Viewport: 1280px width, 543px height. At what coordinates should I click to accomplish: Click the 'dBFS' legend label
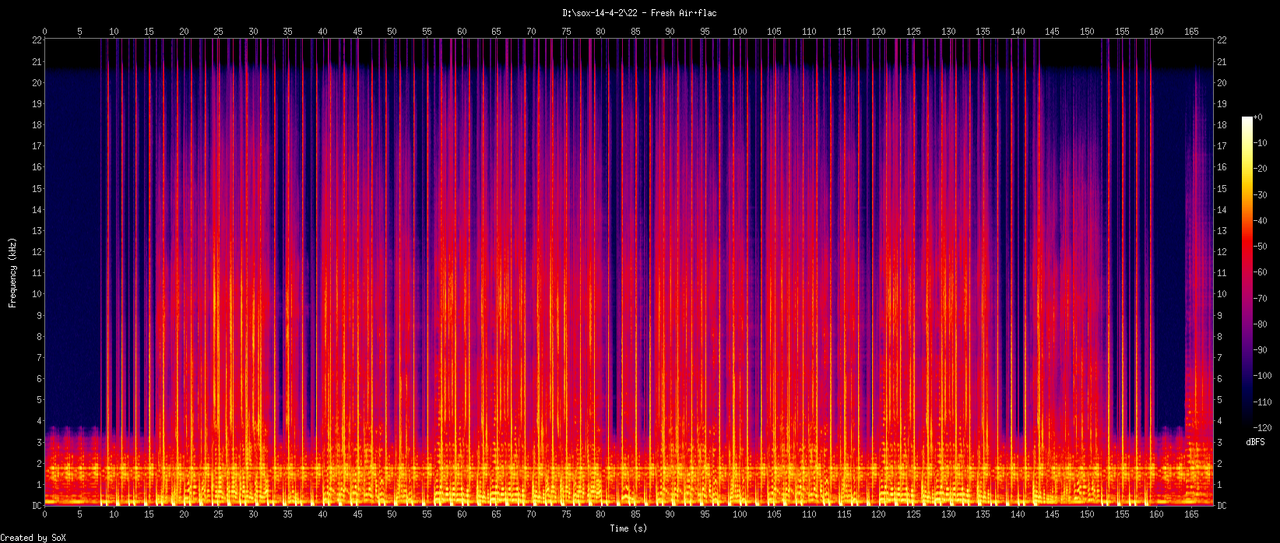tap(1256, 441)
